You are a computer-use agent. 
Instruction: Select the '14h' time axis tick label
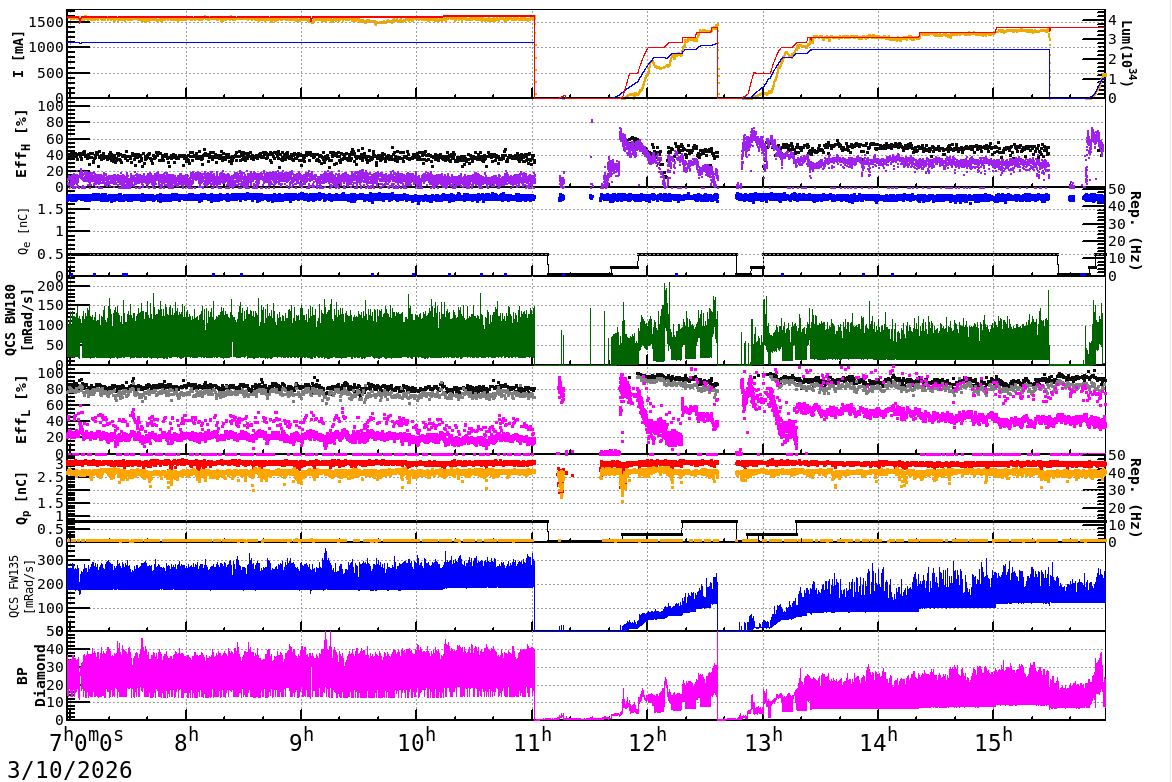click(x=878, y=741)
